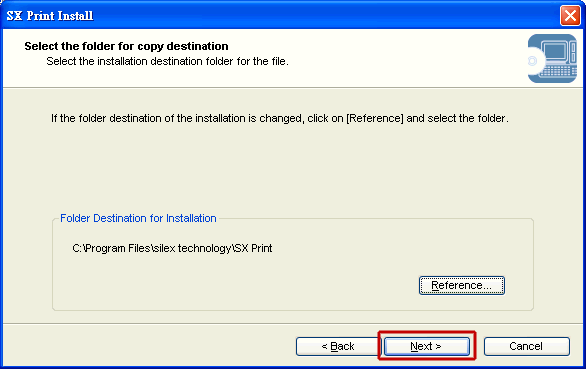Click the monitor screen of the header icon
This screenshot has width=586, height=369.
click(x=555, y=51)
